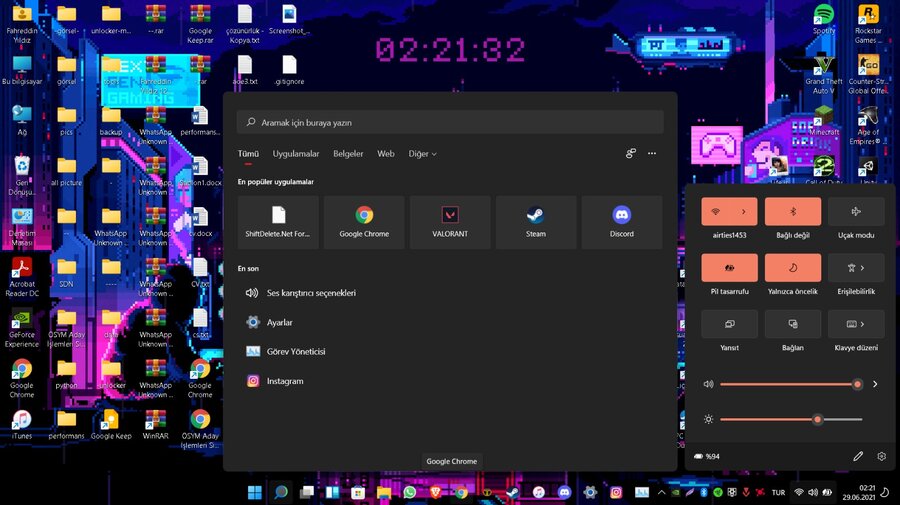Click the brightness slider handle

[x=817, y=419]
